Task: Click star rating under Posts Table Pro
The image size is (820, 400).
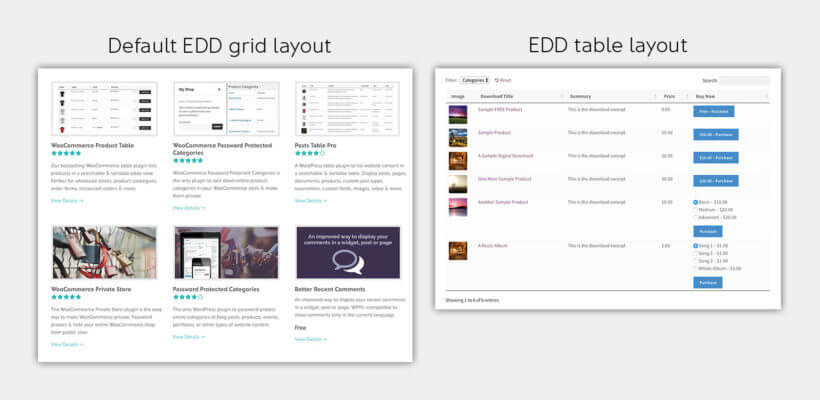Action: point(310,153)
